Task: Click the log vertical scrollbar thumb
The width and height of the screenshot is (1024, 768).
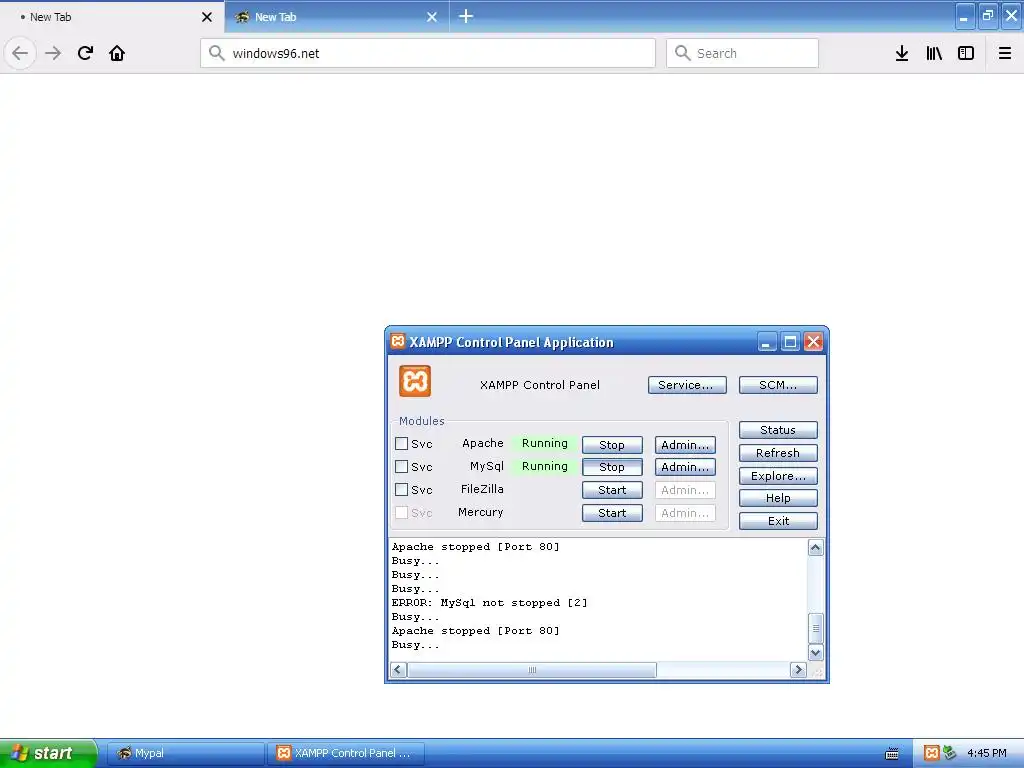Action: pos(815,628)
